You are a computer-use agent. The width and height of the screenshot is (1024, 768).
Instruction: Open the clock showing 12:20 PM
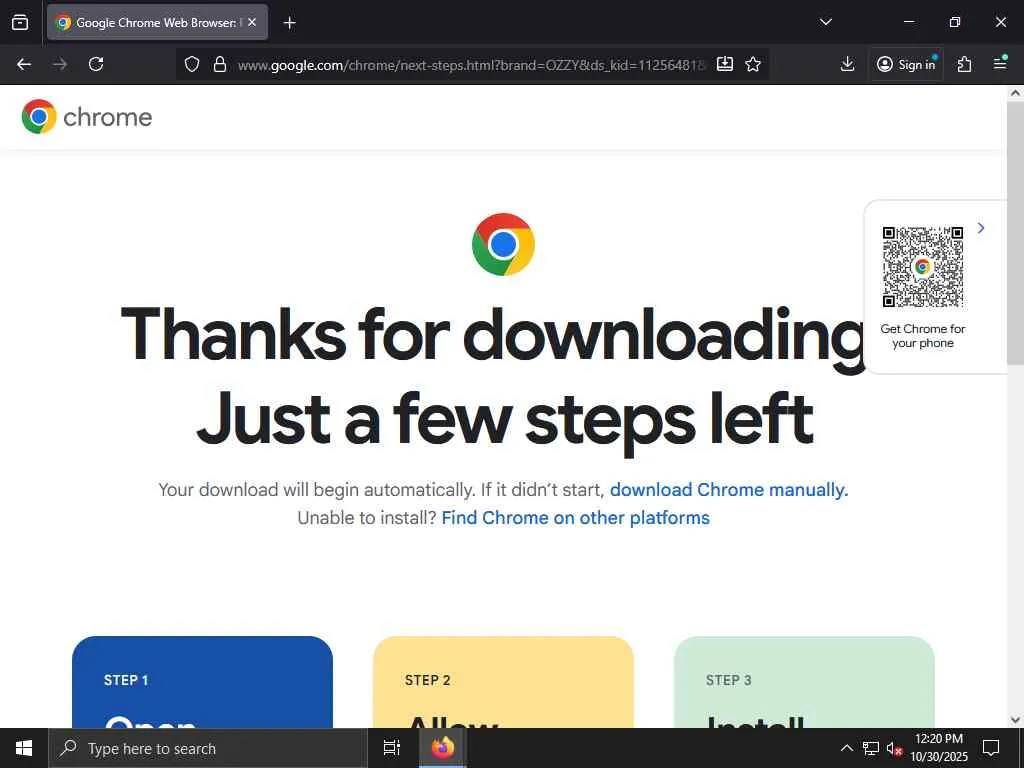(x=938, y=748)
